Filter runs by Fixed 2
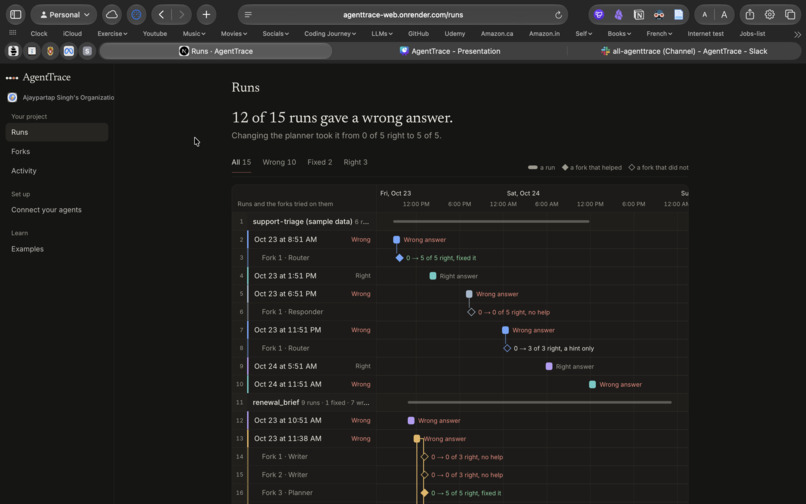The width and height of the screenshot is (806, 504). (x=320, y=162)
